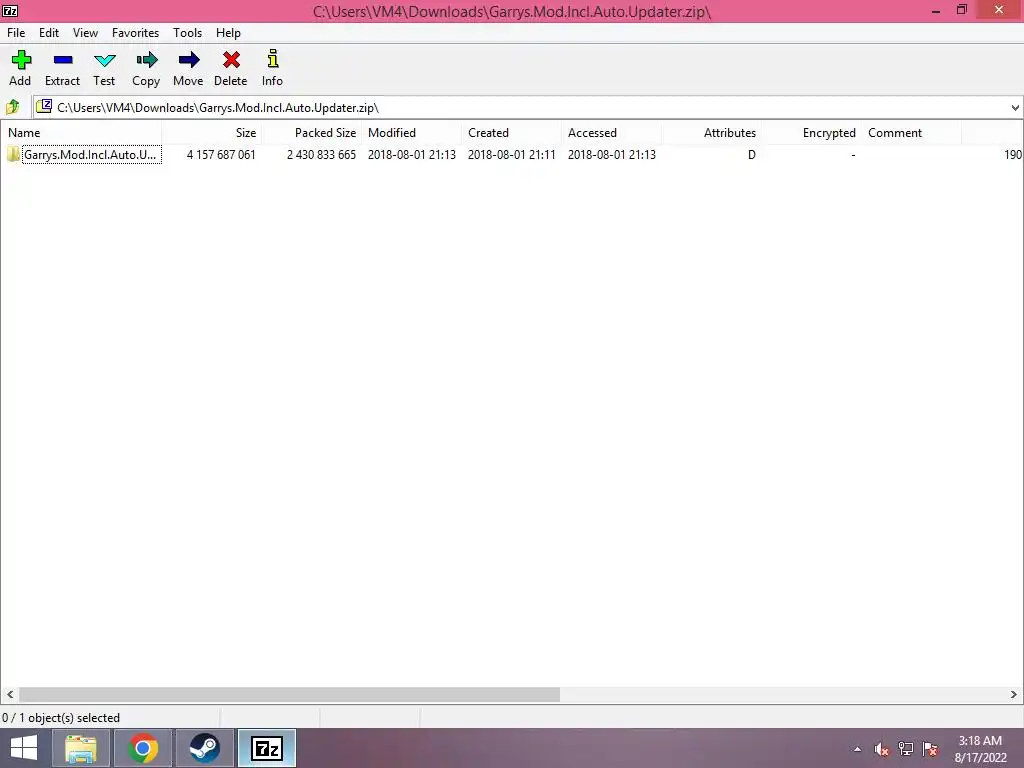This screenshot has width=1024, height=768.
Task: Sort by Created column header
Action: pos(511,133)
